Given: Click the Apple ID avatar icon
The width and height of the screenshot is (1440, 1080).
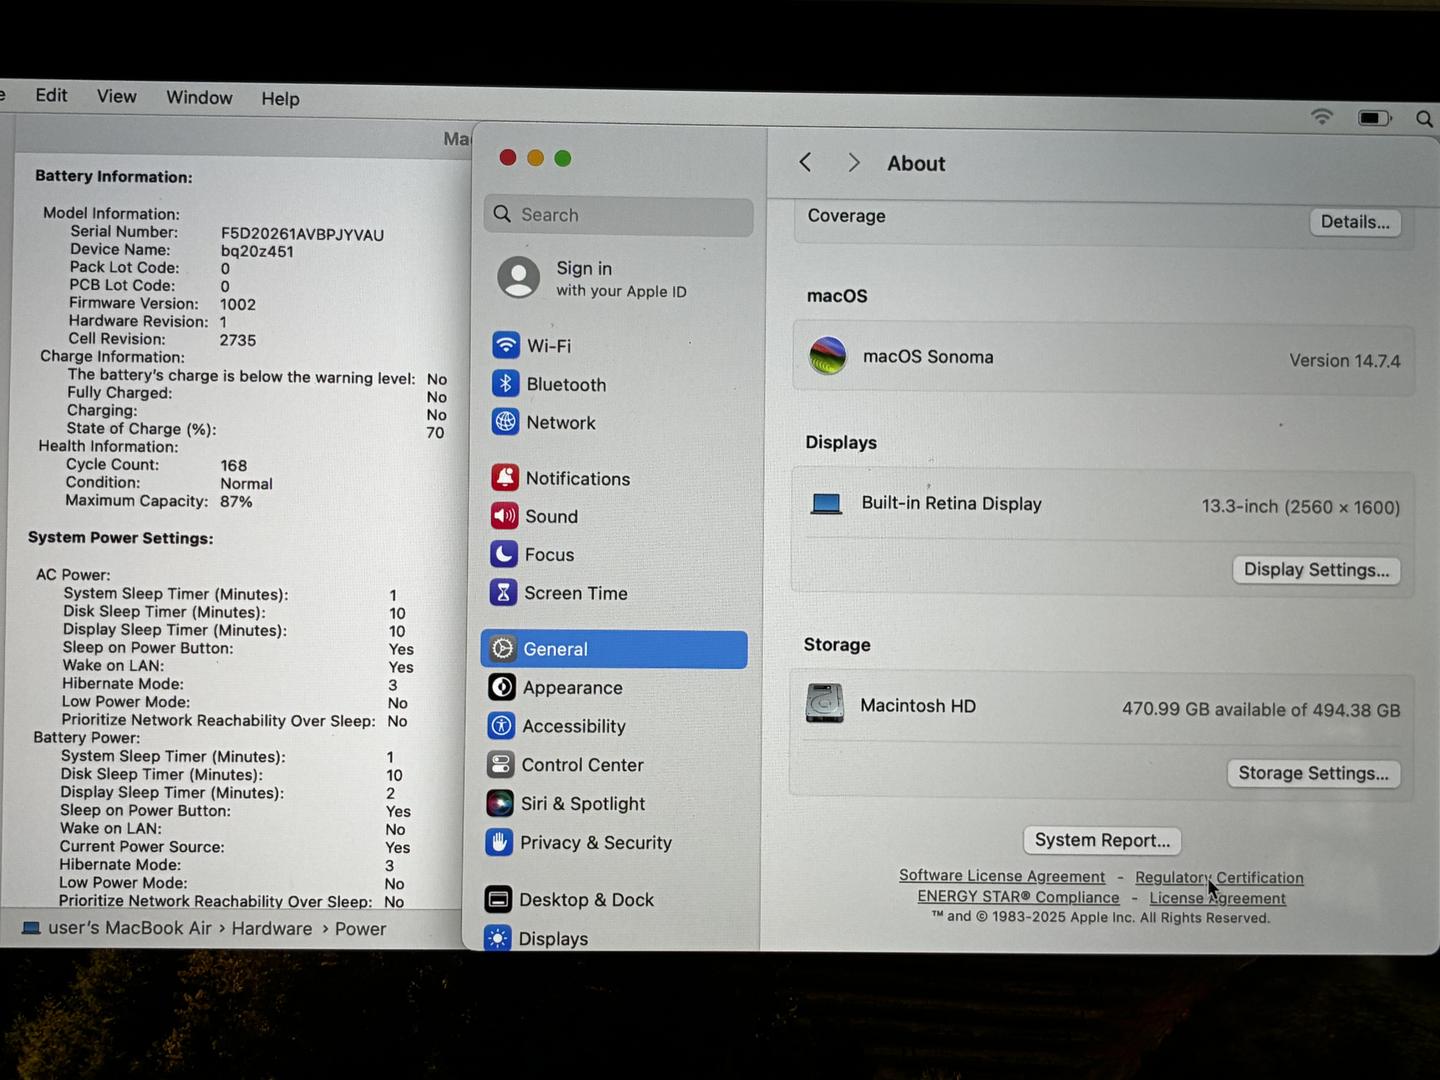Looking at the screenshot, I should click(x=519, y=277).
